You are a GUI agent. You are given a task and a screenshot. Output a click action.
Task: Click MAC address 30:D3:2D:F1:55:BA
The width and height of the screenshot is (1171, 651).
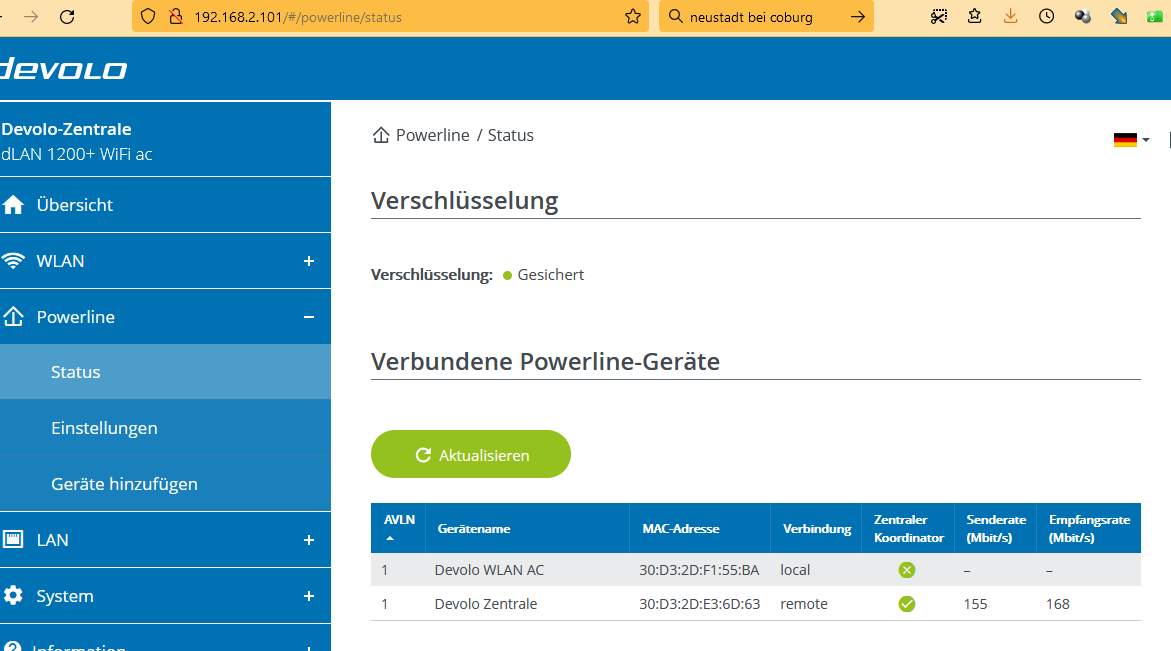tap(699, 570)
